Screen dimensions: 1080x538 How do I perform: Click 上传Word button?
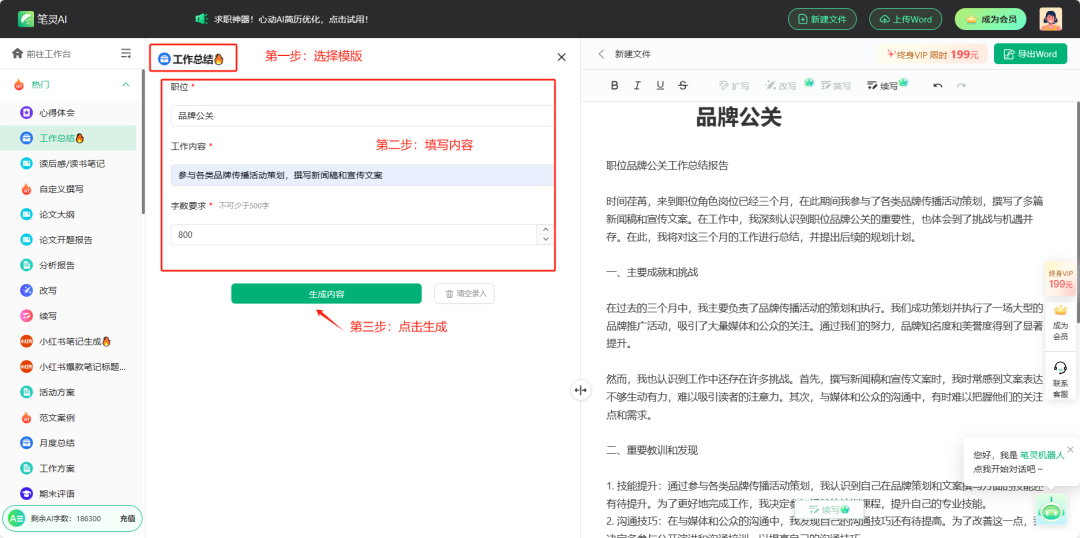pos(906,19)
